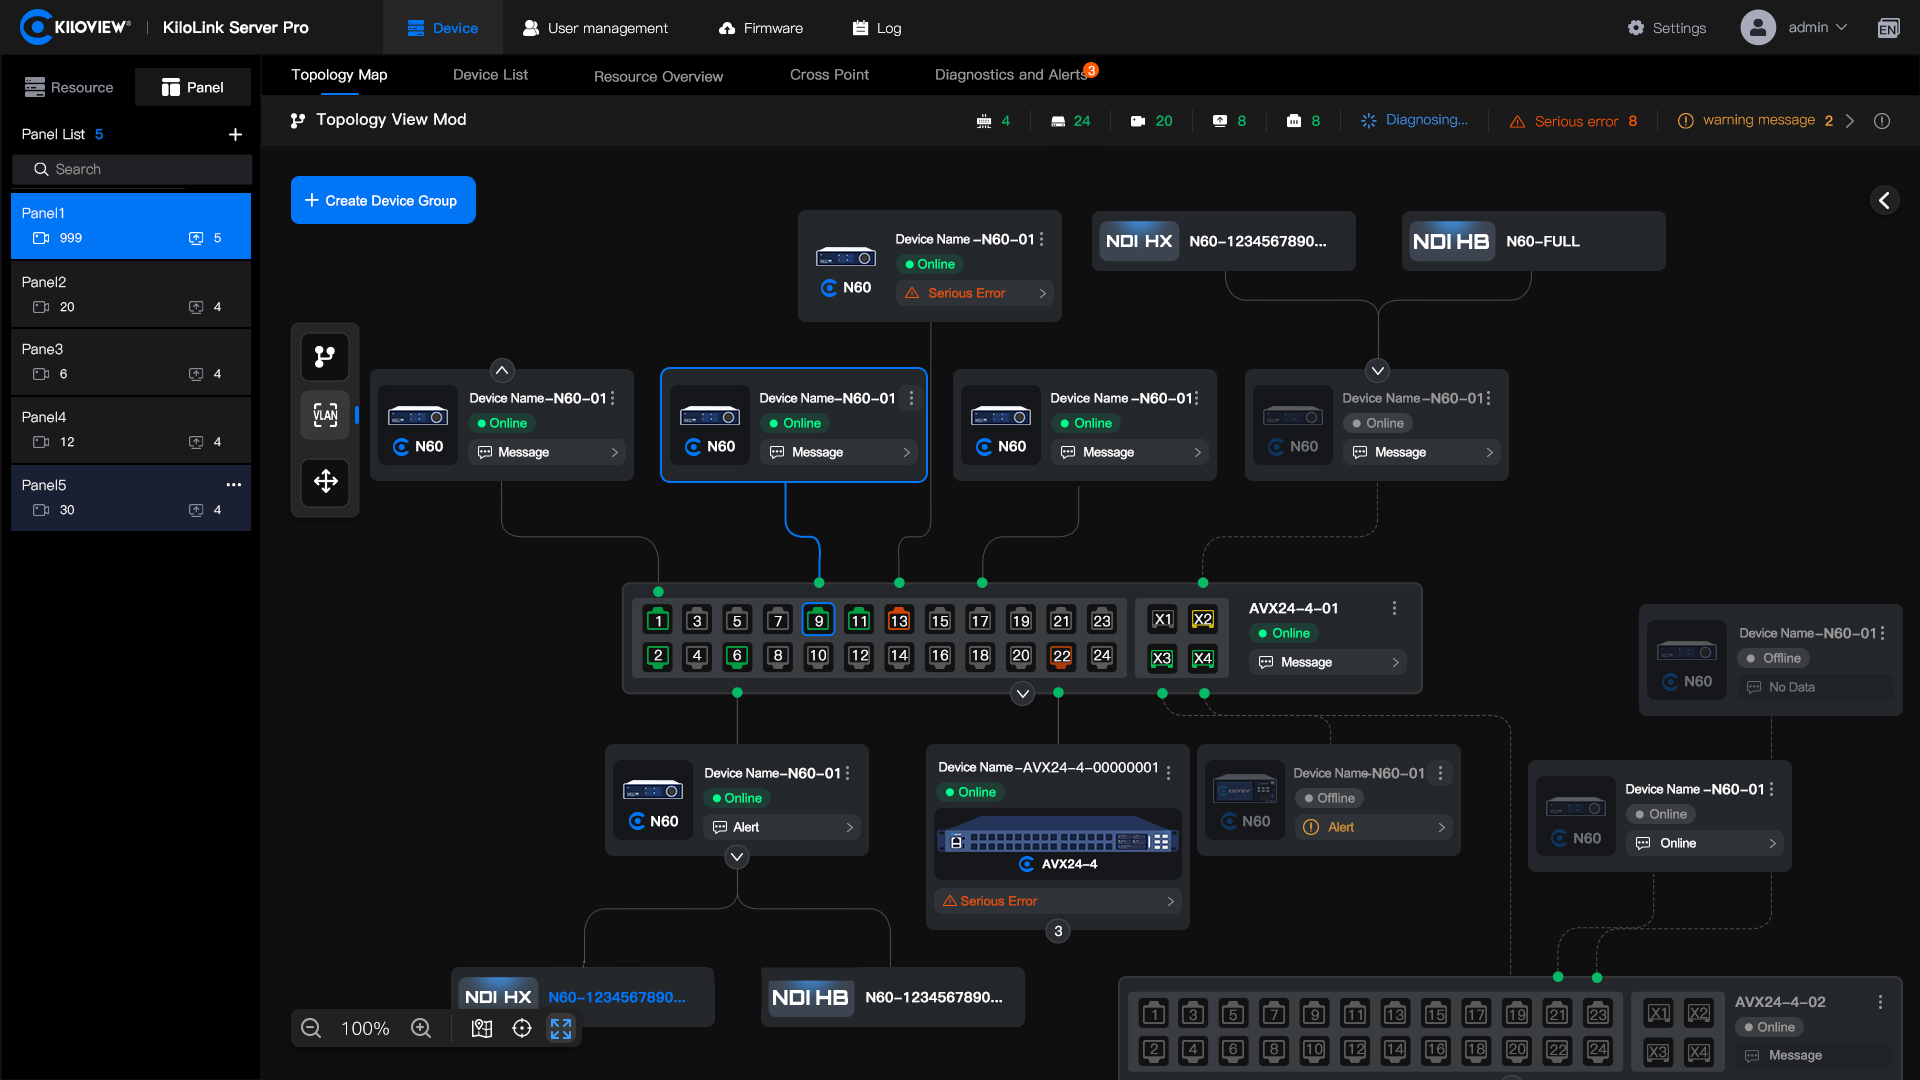Click the locate/center target icon
The height and width of the screenshot is (1080, 1920).
pos(522,1028)
